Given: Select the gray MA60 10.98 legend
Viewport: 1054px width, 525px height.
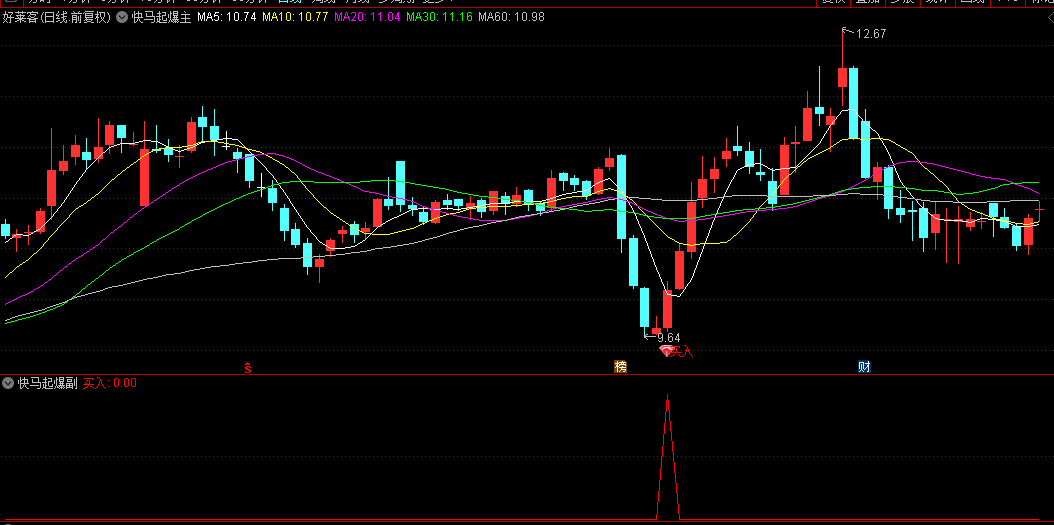Looking at the screenshot, I should pyautogui.click(x=512, y=17).
